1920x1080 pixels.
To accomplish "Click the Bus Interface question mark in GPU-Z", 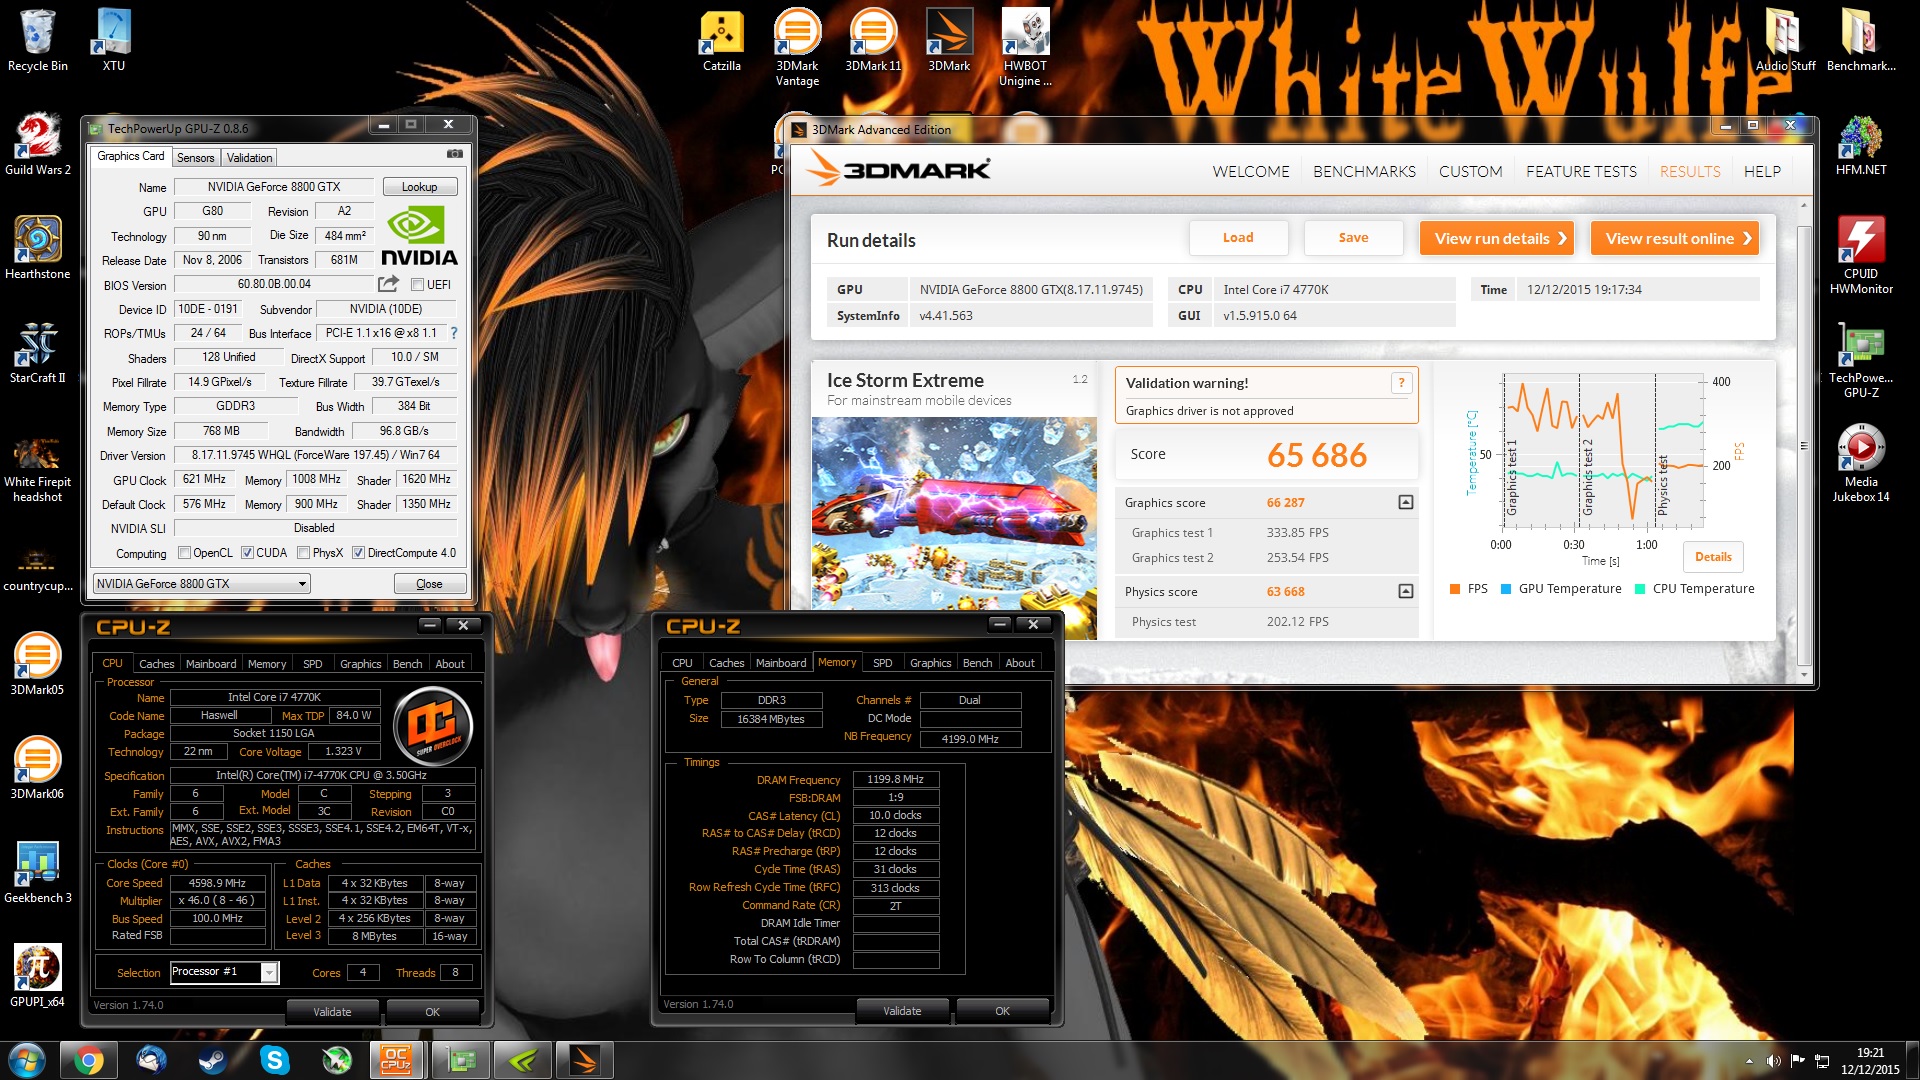I will point(454,333).
